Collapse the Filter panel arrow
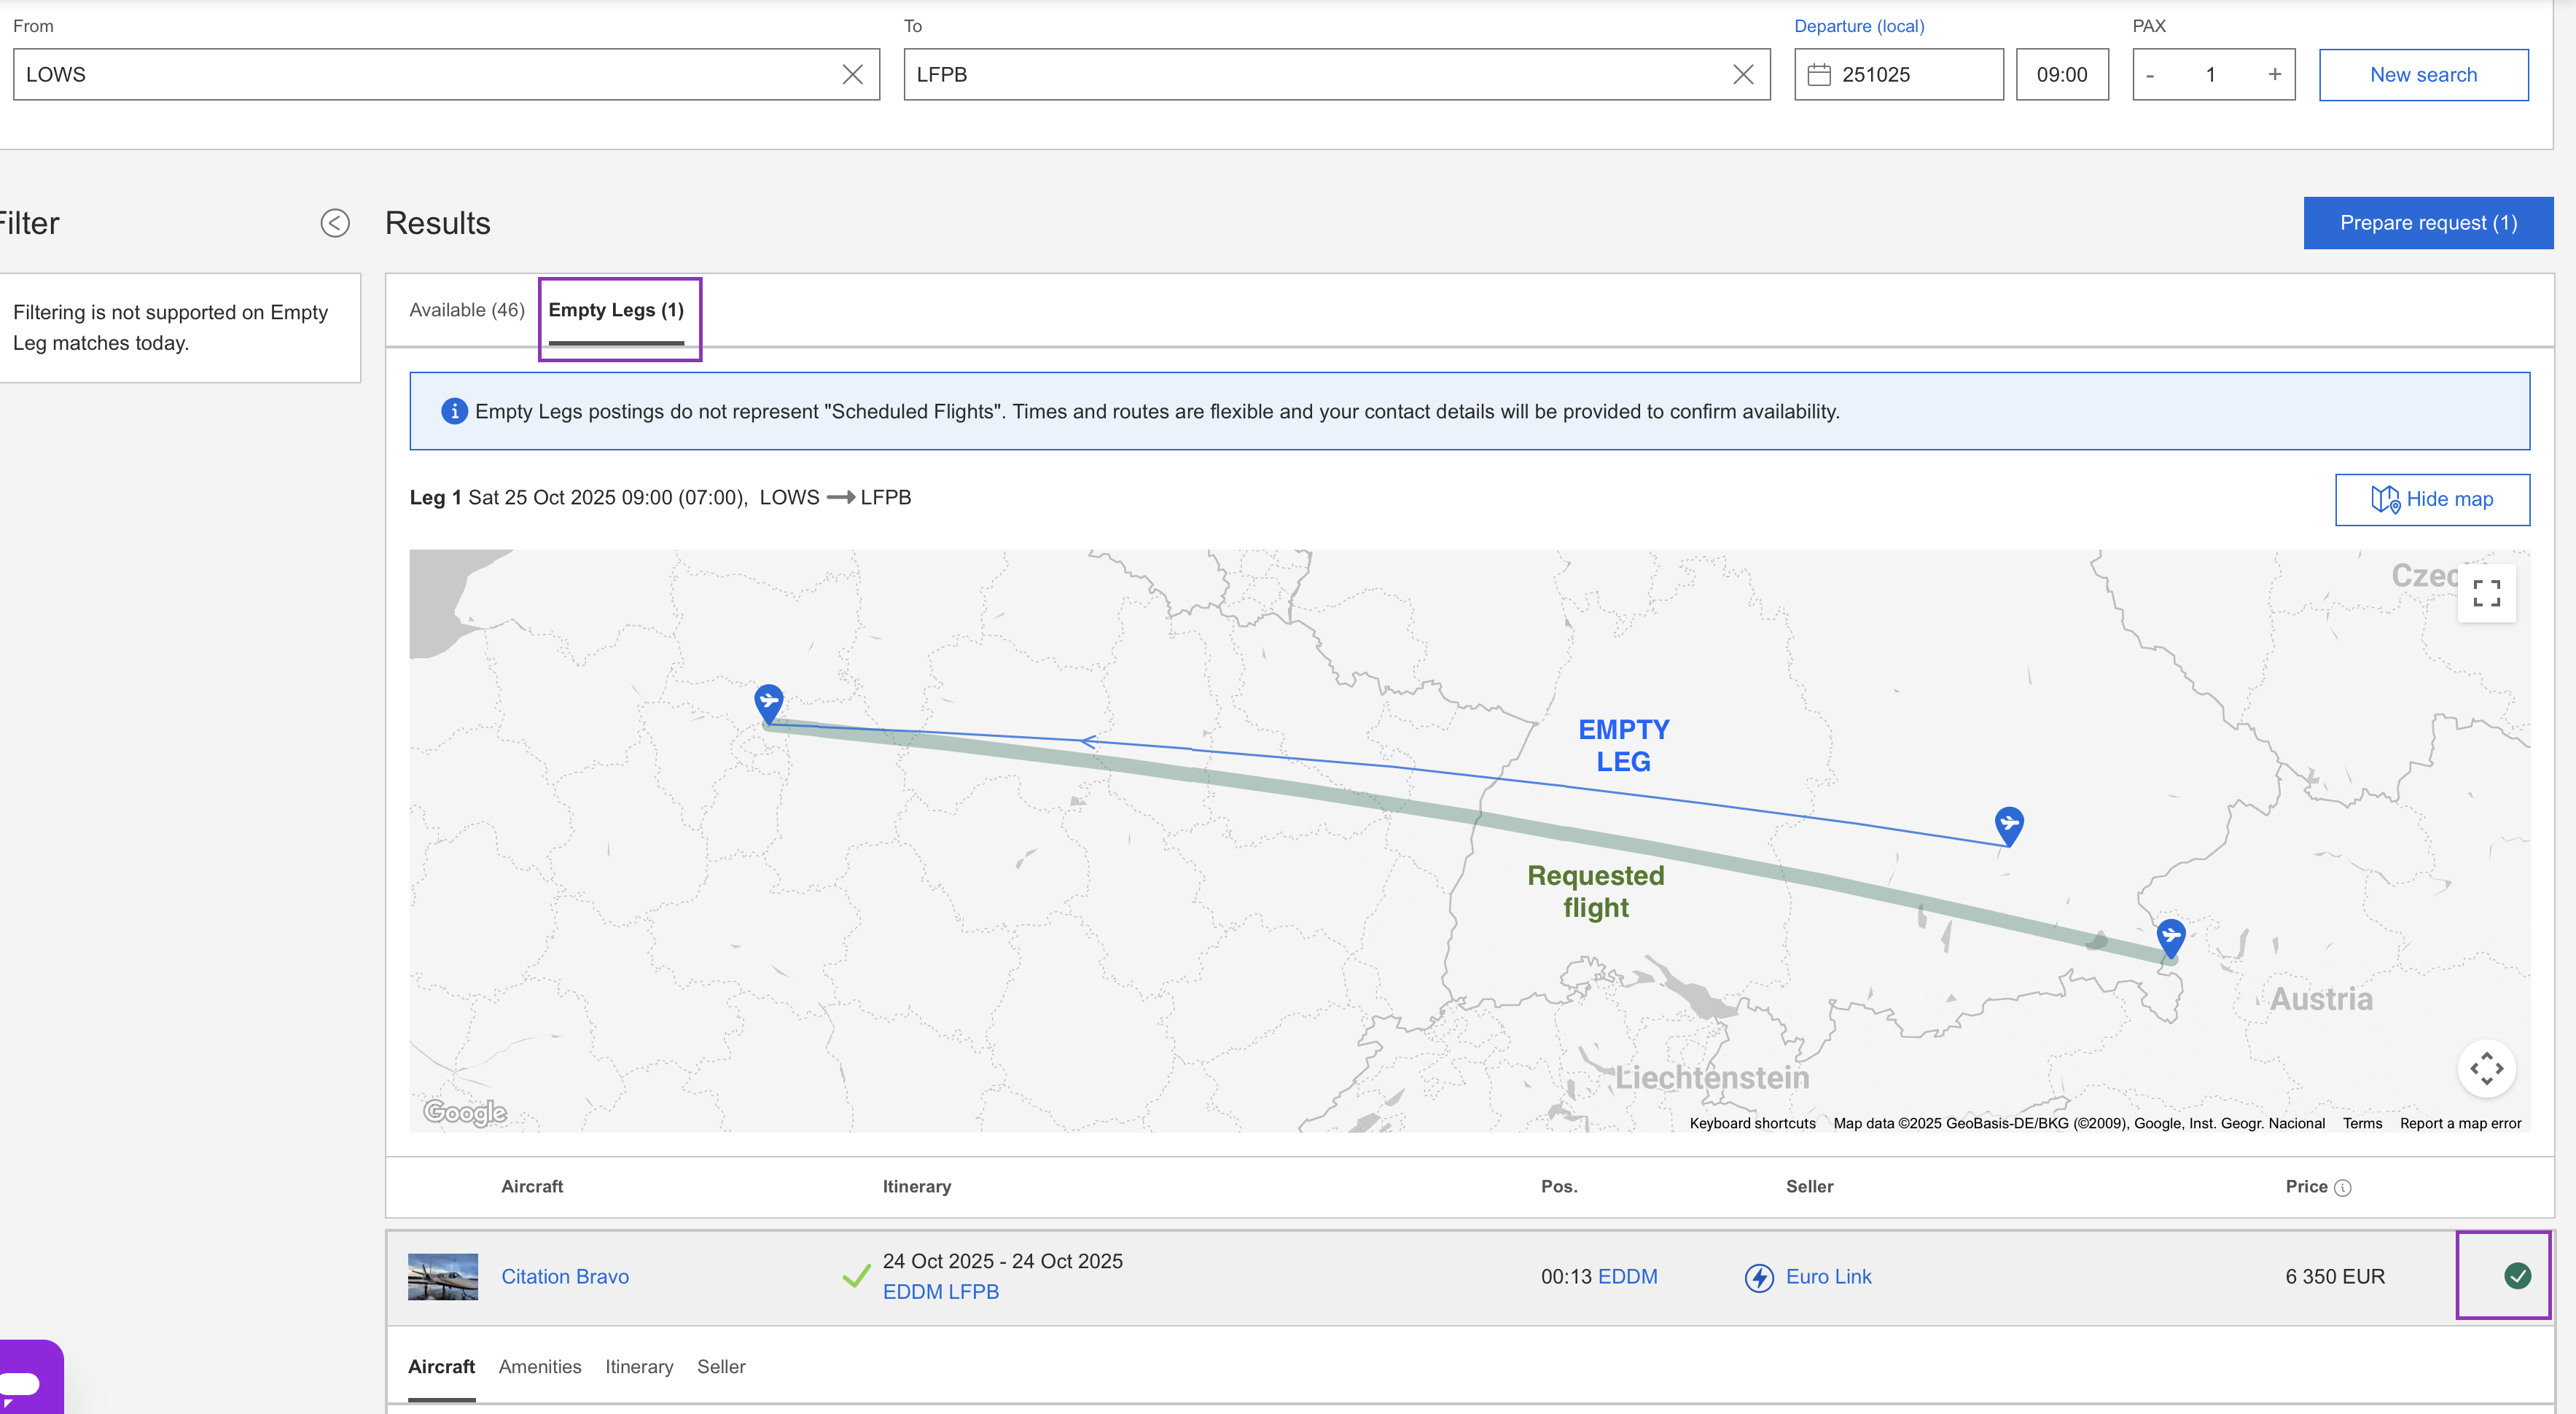The height and width of the screenshot is (1414, 2576). (335, 223)
